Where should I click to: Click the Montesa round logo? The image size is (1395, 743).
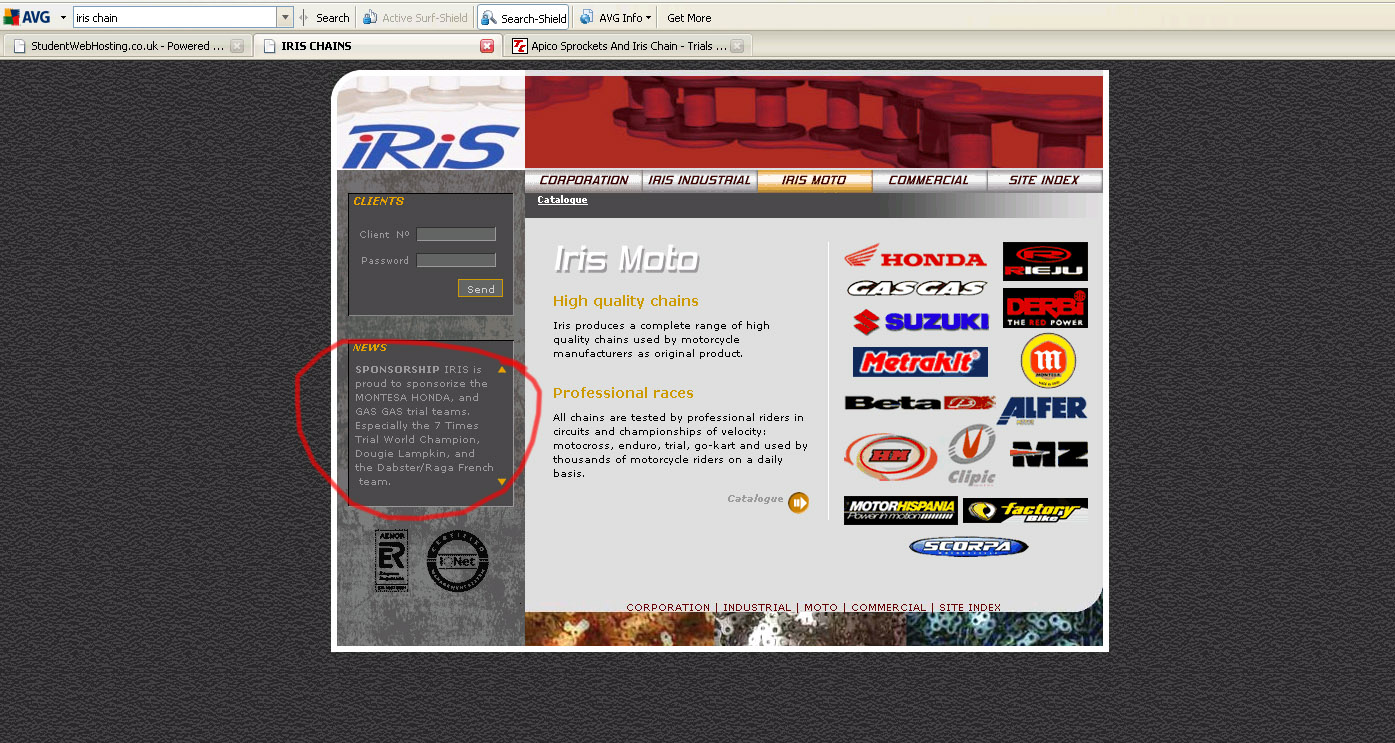[x=1048, y=361]
